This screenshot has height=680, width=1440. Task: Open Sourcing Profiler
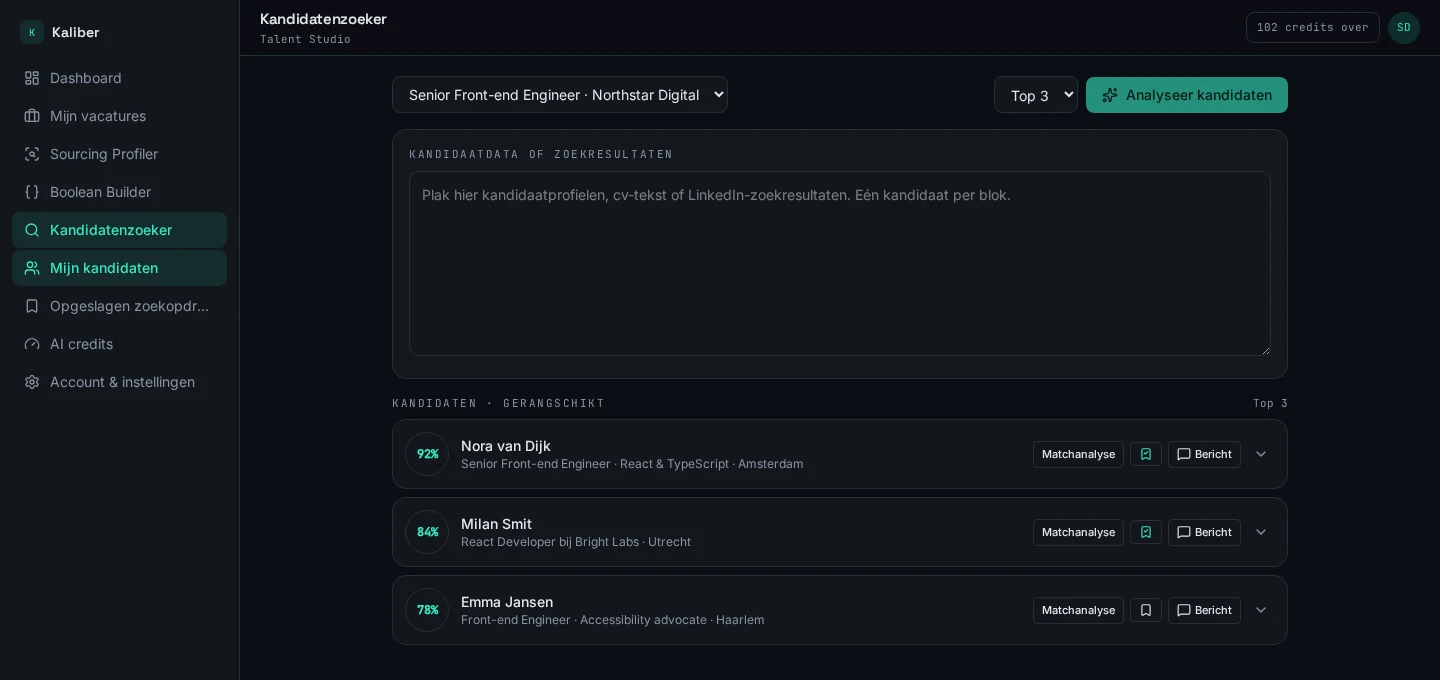coord(119,154)
